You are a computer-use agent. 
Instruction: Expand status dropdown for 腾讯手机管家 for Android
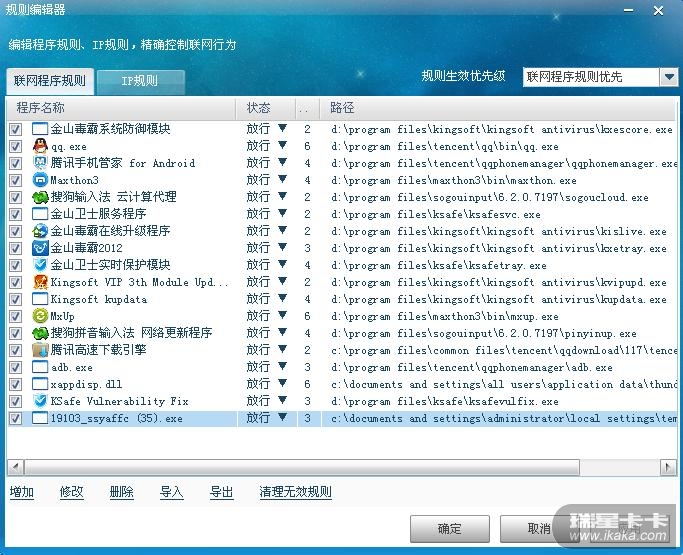click(282, 162)
